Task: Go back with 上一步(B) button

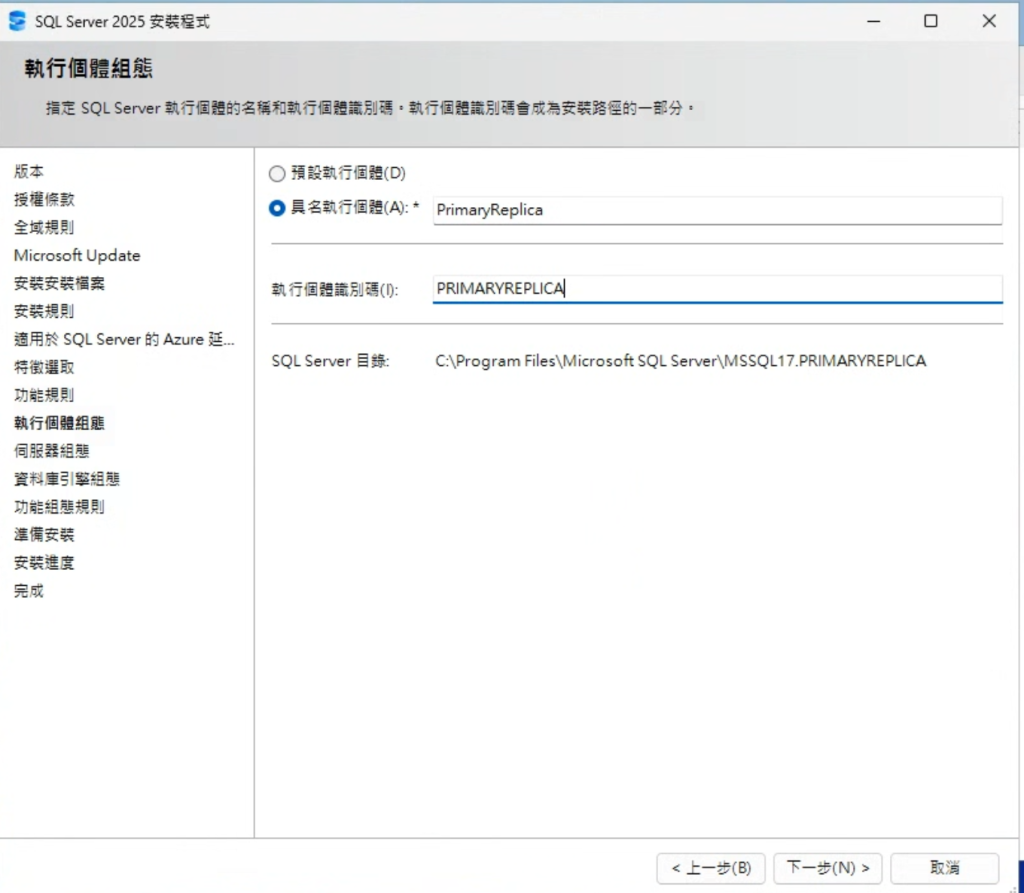Action: pyautogui.click(x=711, y=868)
